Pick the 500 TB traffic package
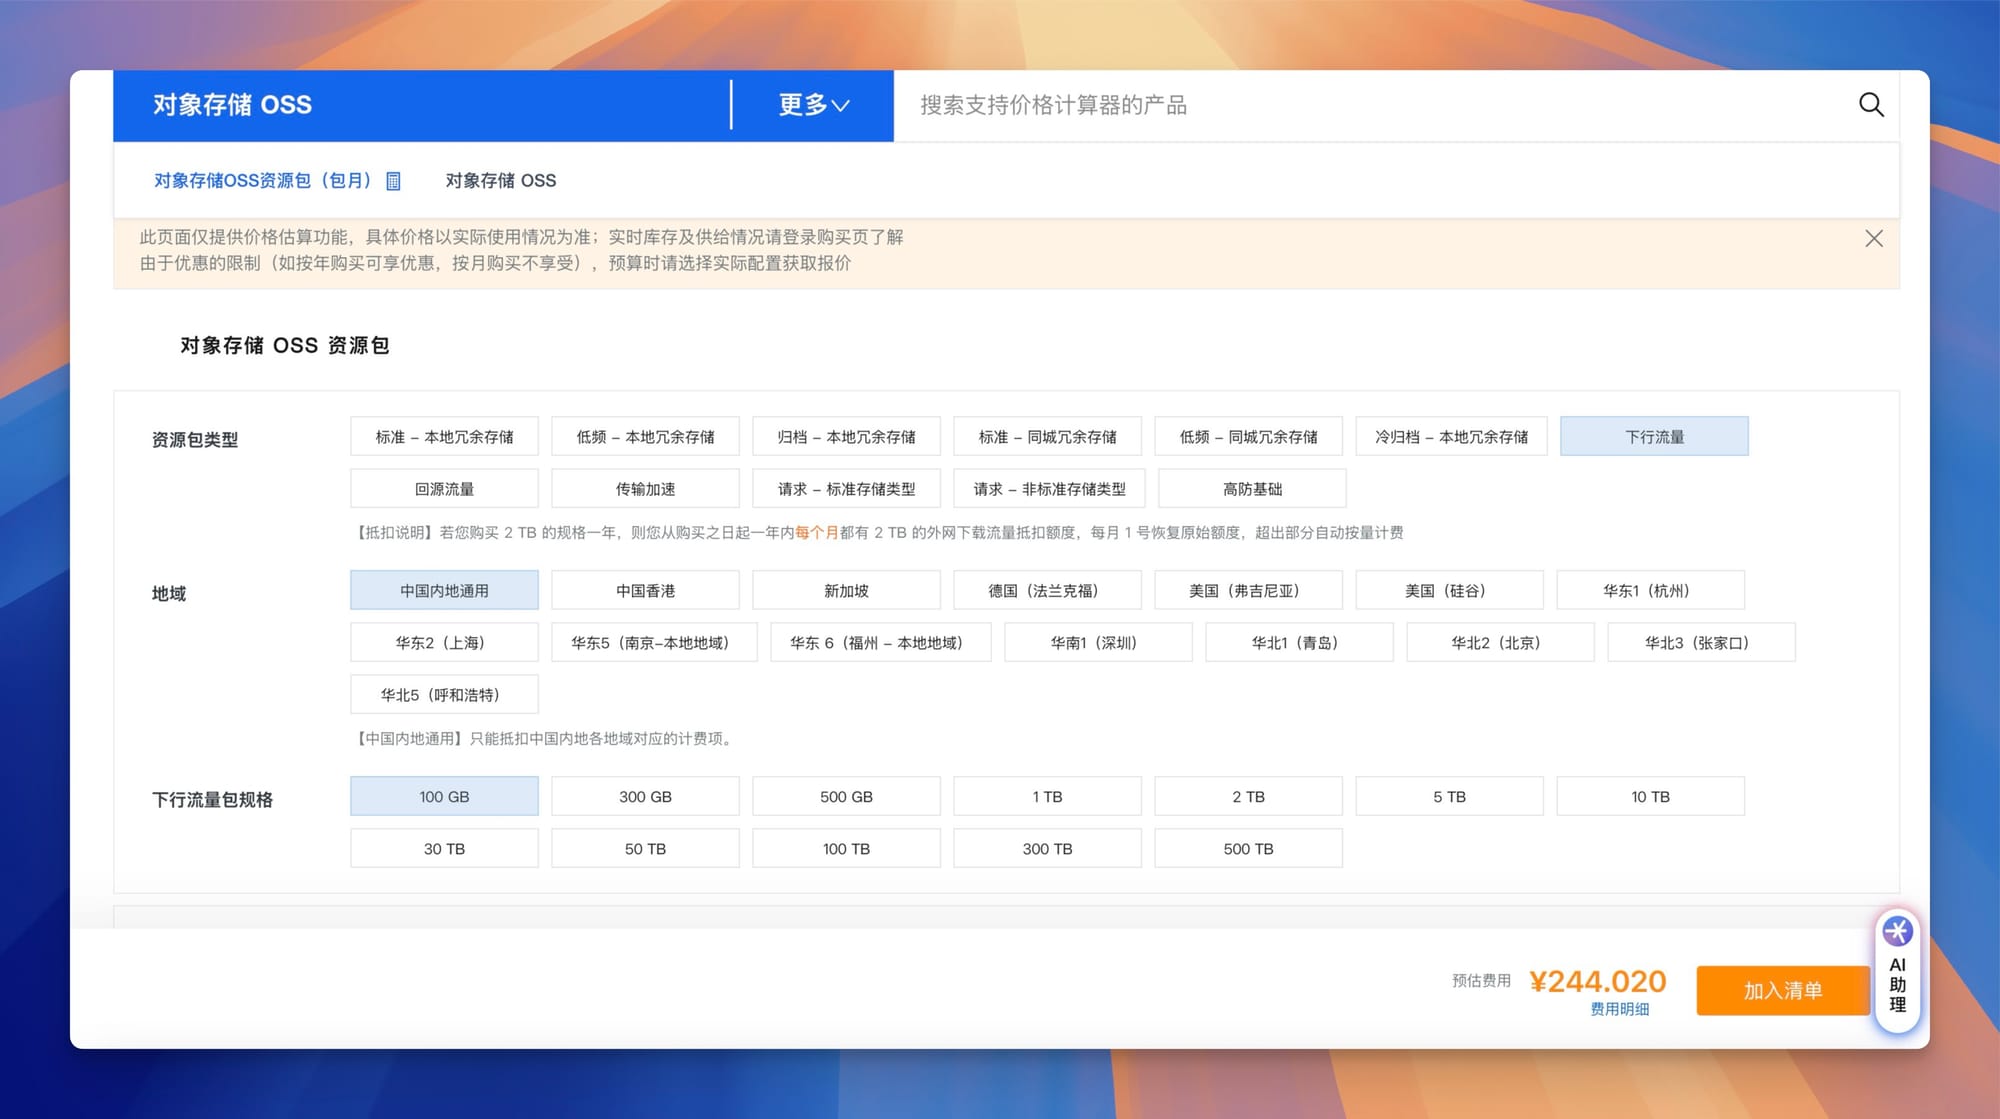This screenshot has height=1119, width=2000. [1248, 849]
